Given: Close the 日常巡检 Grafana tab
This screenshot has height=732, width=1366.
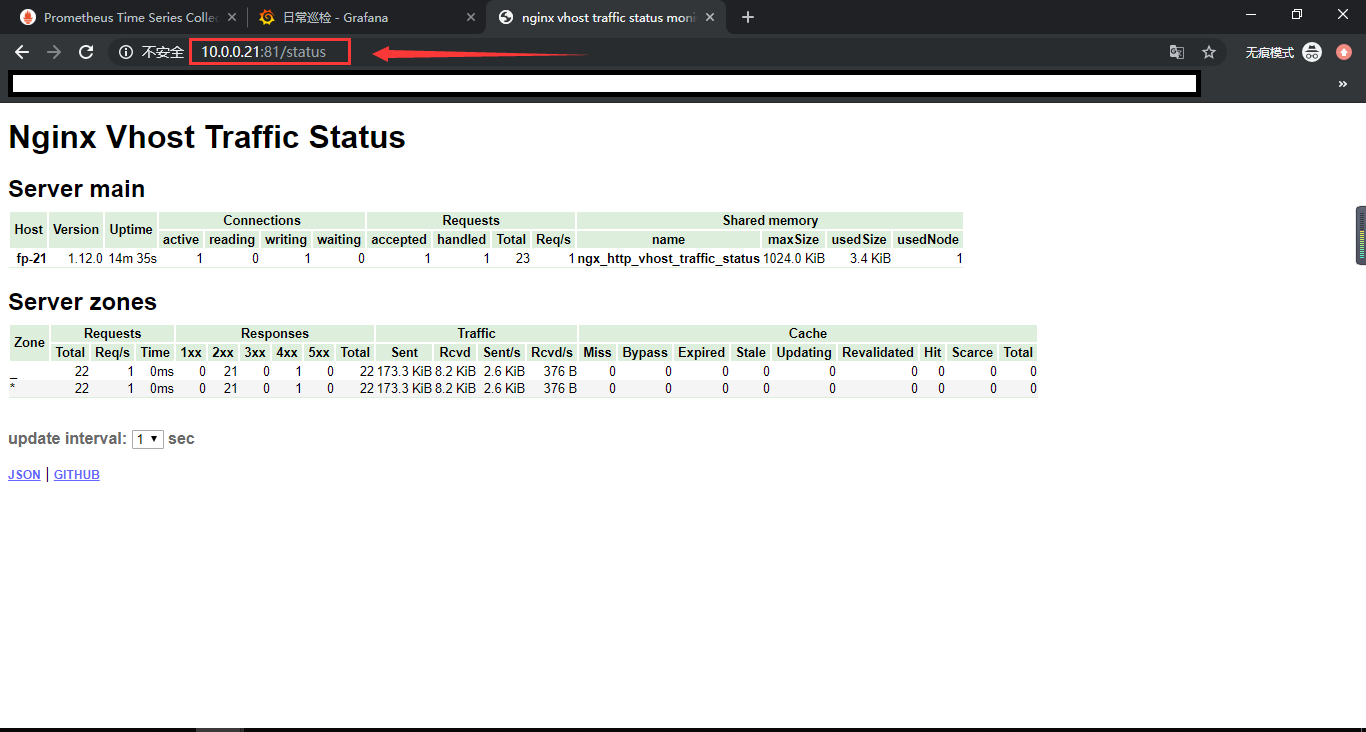Looking at the screenshot, I should coord(471,17).
